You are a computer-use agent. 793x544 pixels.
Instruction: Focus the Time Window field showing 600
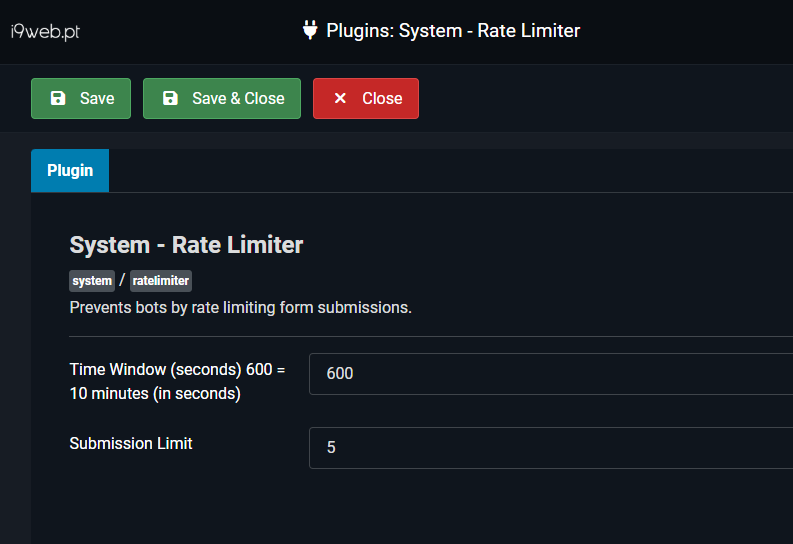(x=550, y=374)
